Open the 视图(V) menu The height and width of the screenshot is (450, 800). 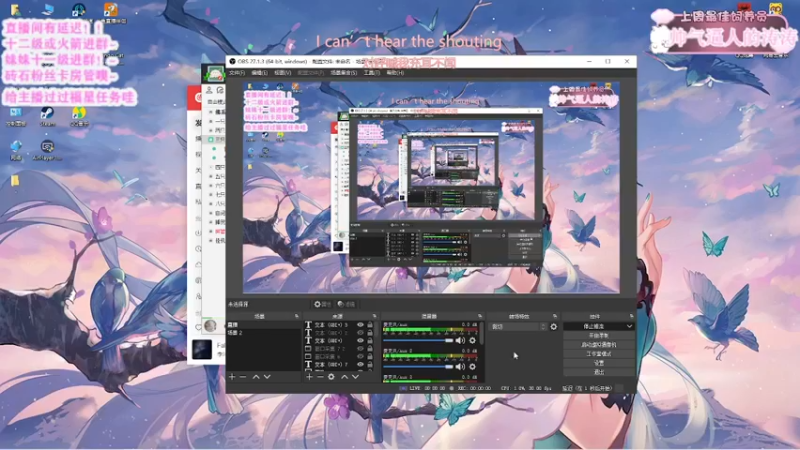(x=283, y=73)
